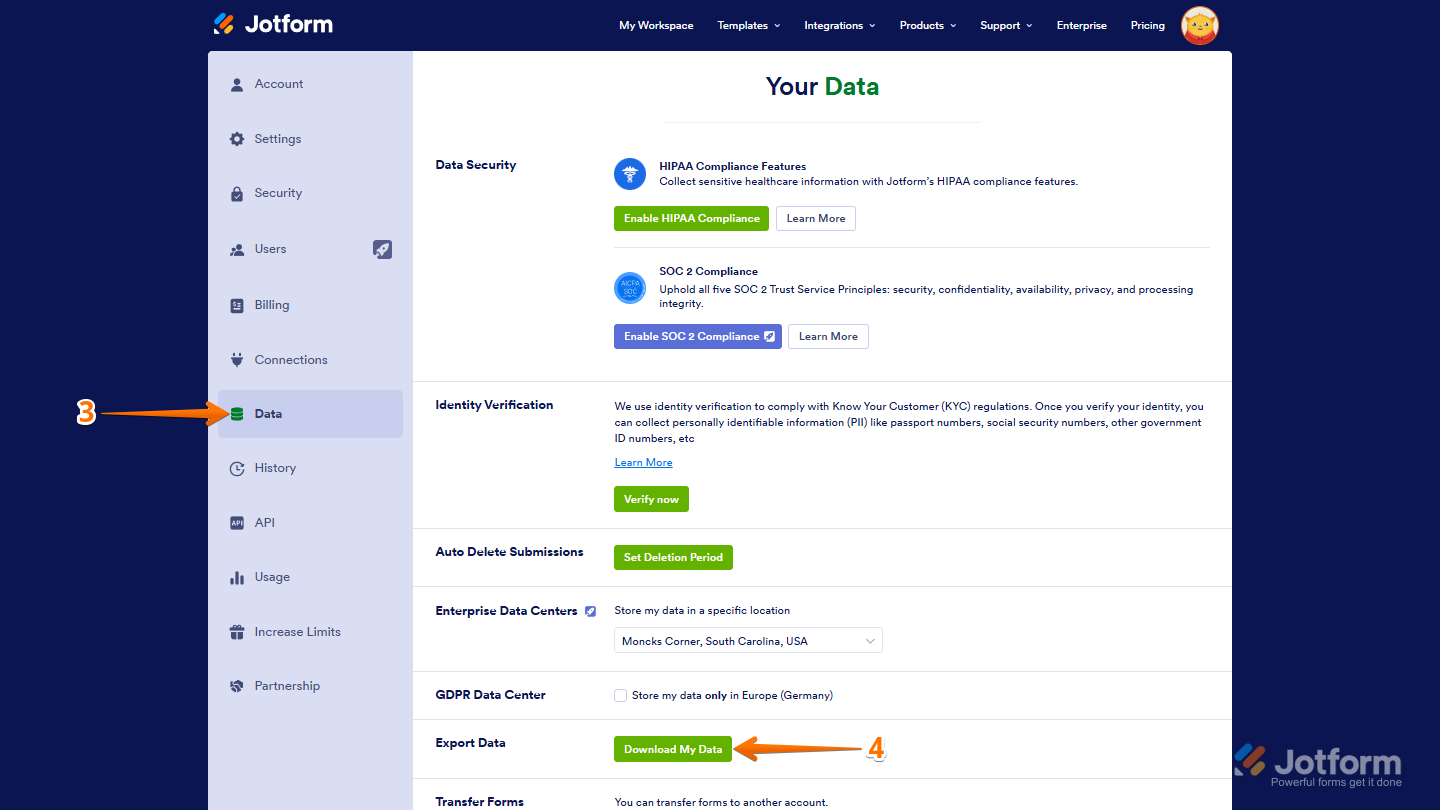The image size is (1440, 810).
Task: Enable the GDPR Europe-only data storage checkbox
Action: click(620, 695)
